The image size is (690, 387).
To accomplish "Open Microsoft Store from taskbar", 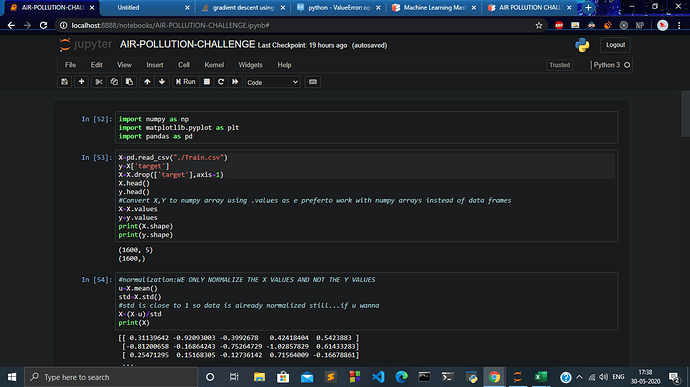I will coord(283,377).
